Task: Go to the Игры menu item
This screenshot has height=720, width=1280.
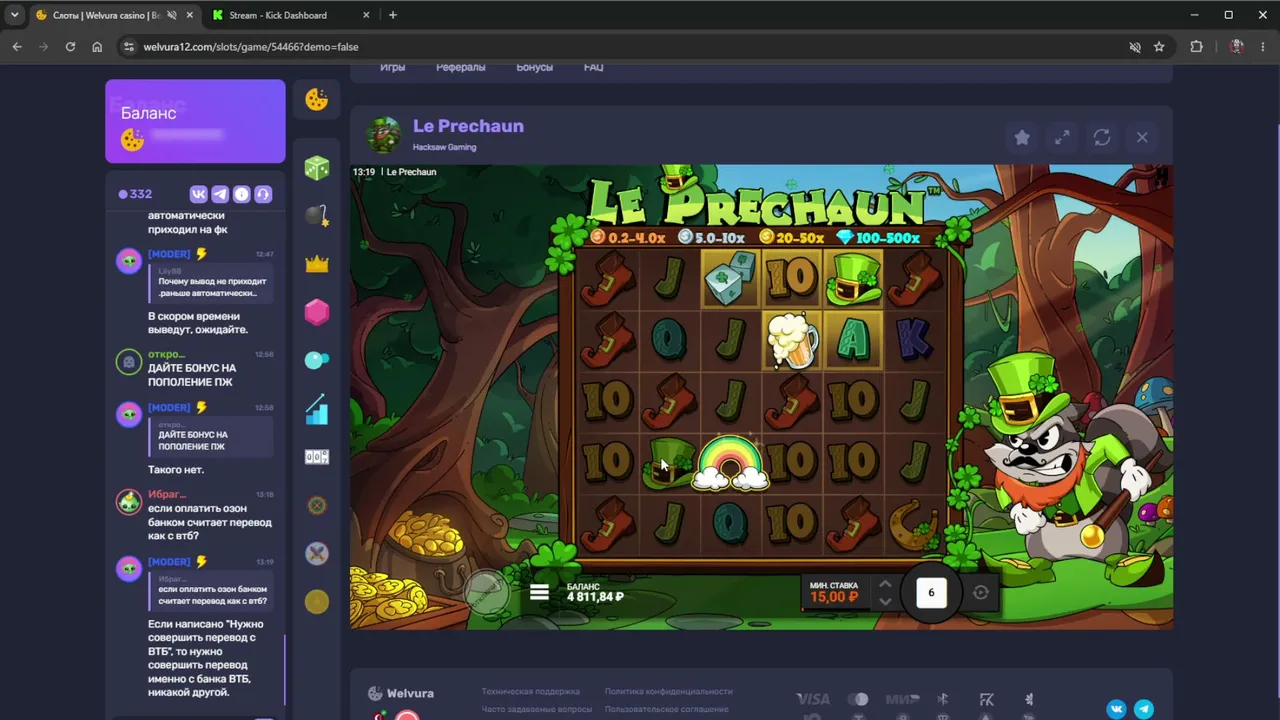Action: 392,67
